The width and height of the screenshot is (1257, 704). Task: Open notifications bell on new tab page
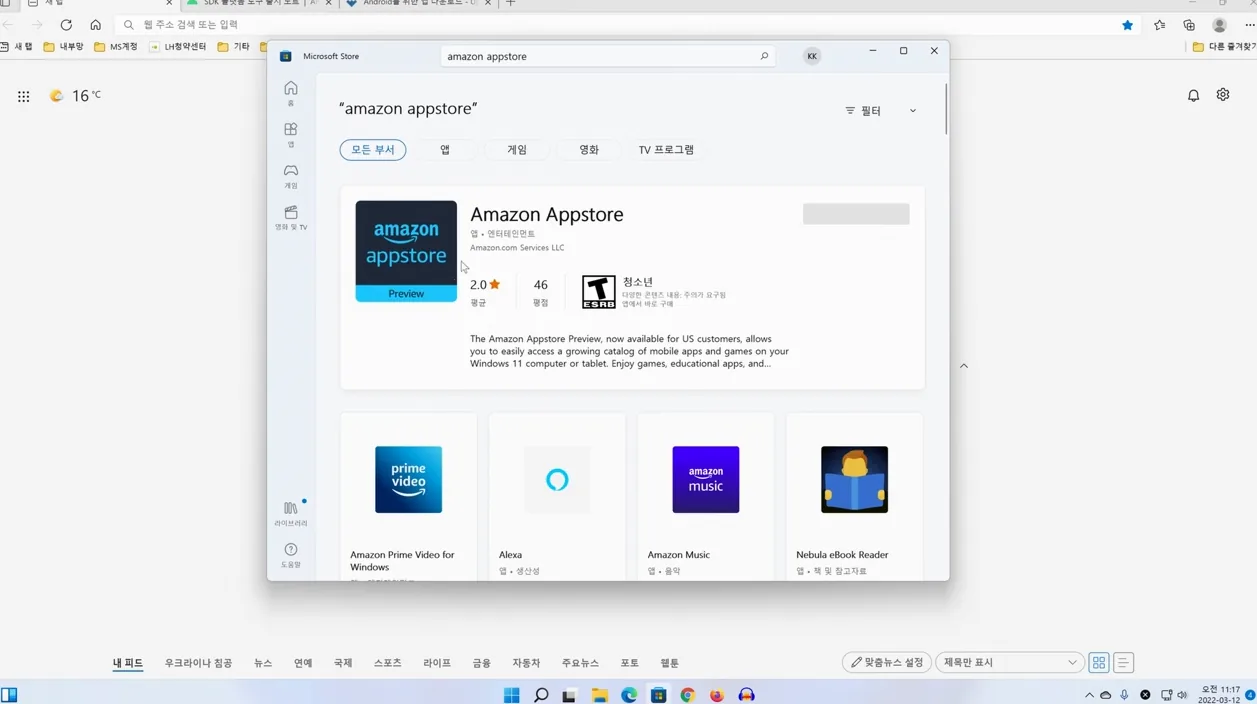[x=1193, y=96]
